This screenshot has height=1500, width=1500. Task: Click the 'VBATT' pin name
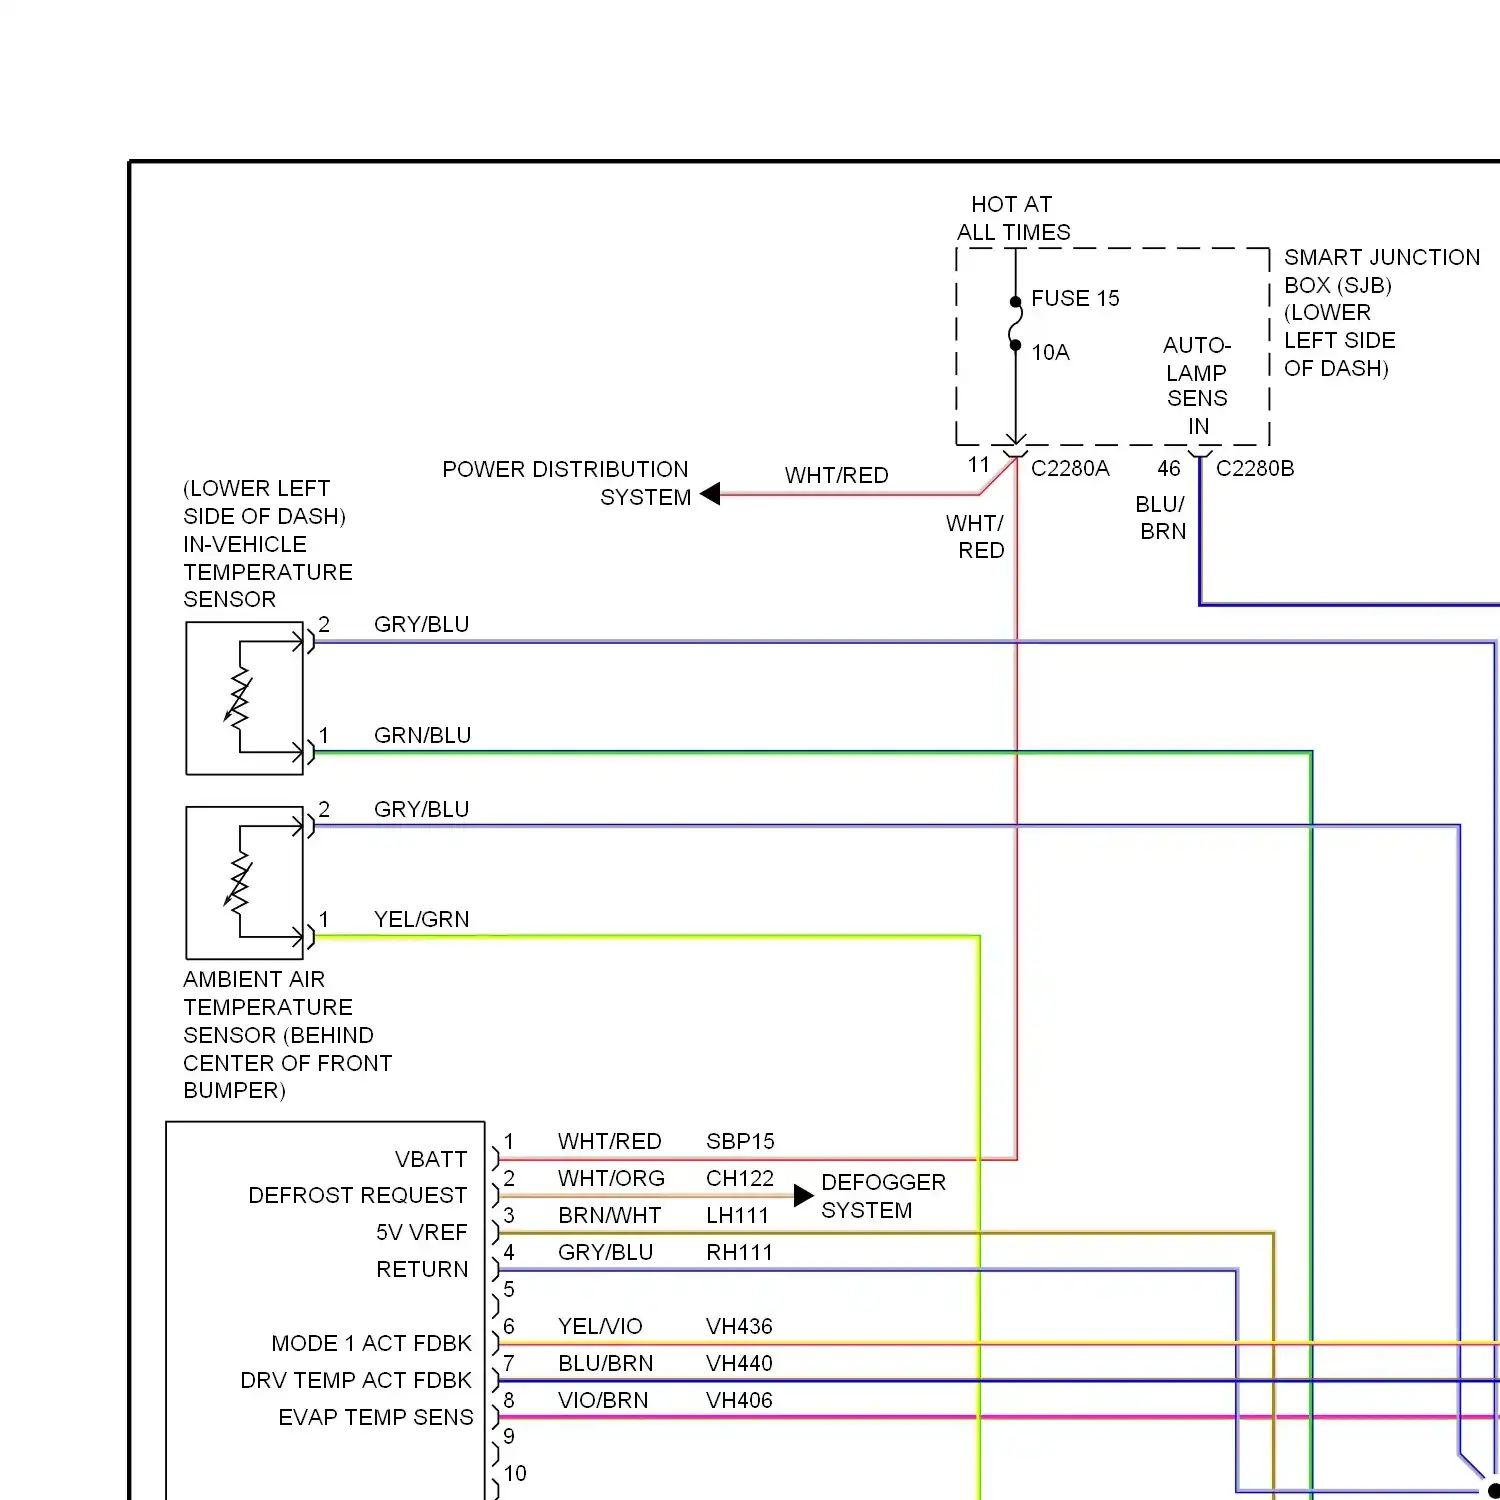click(431, 1159)
